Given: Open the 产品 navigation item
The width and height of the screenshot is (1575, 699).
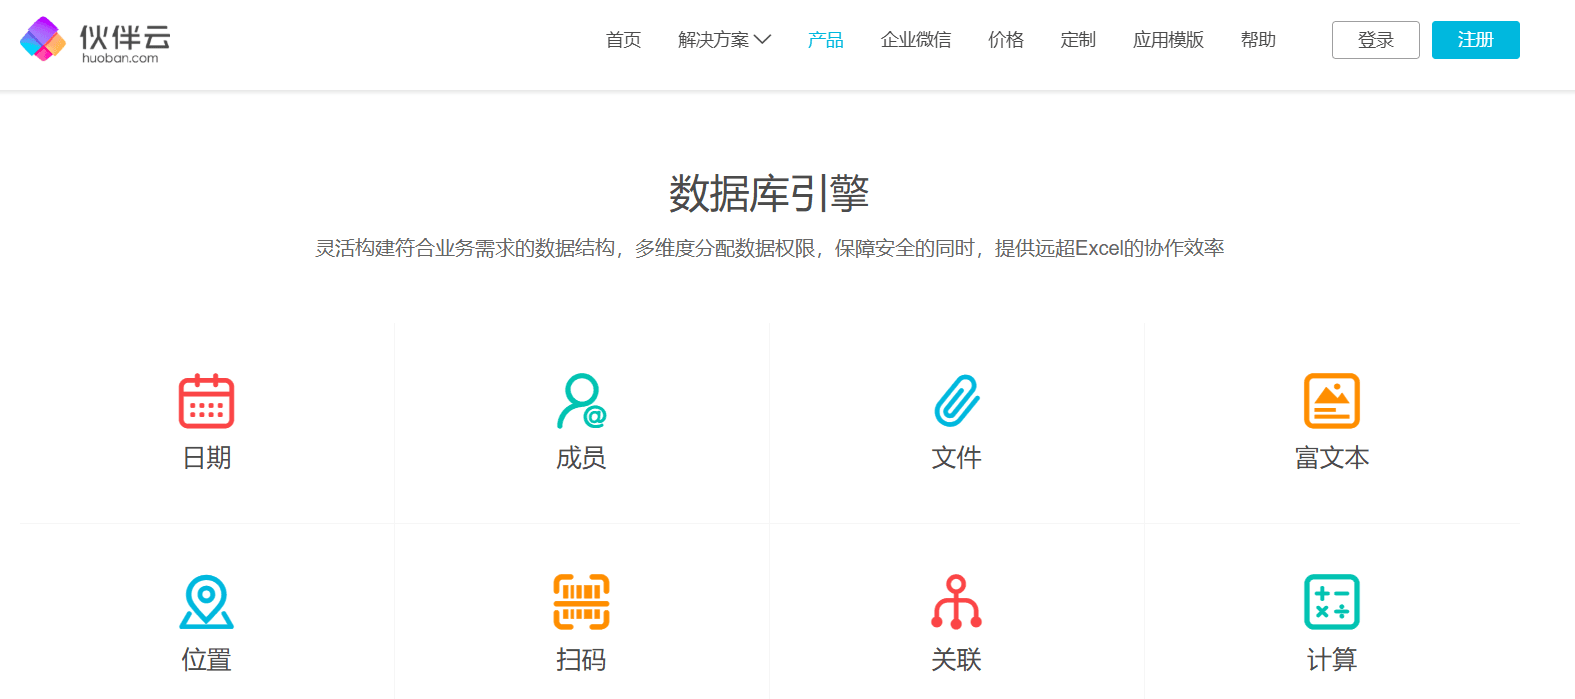Looking at the screenshot, I should (x=826, y=40).
